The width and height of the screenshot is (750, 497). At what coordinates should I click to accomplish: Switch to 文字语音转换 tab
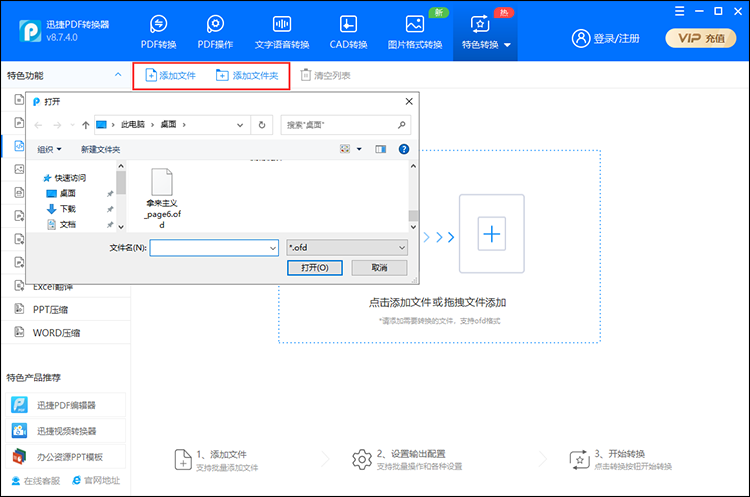pos(282,32)
